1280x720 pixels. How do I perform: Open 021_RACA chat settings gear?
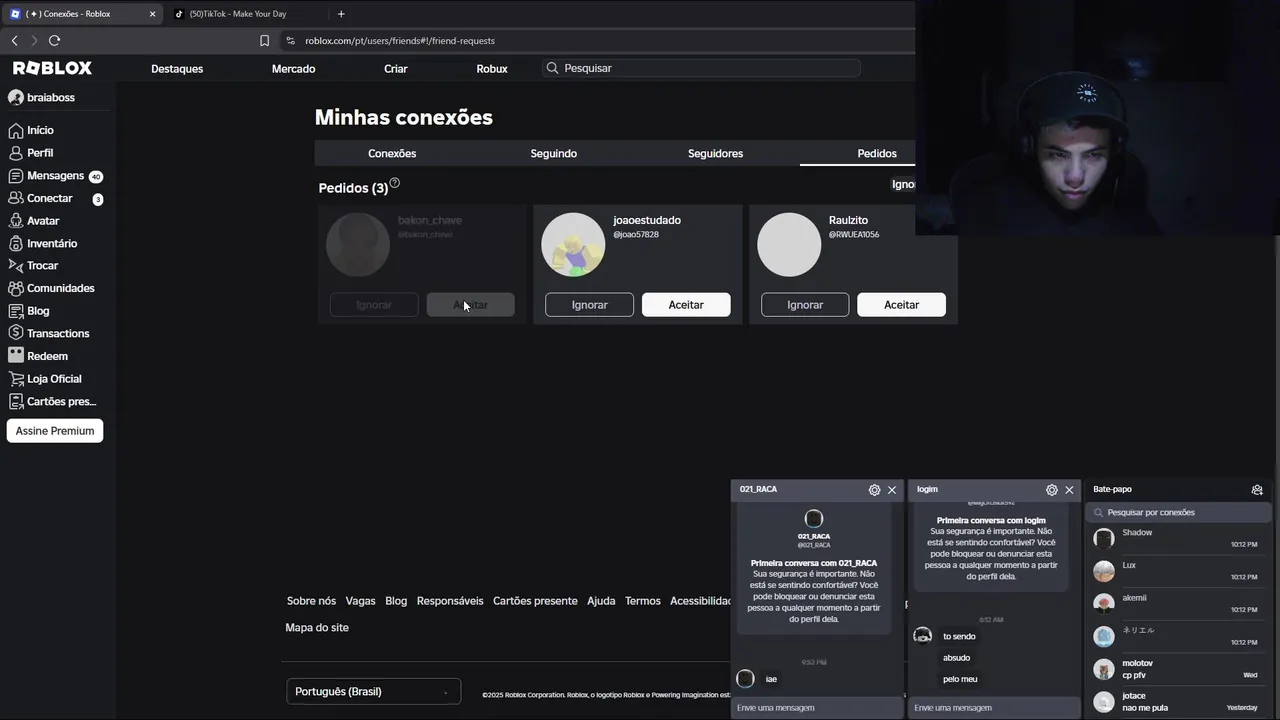[x=874, y=490]
